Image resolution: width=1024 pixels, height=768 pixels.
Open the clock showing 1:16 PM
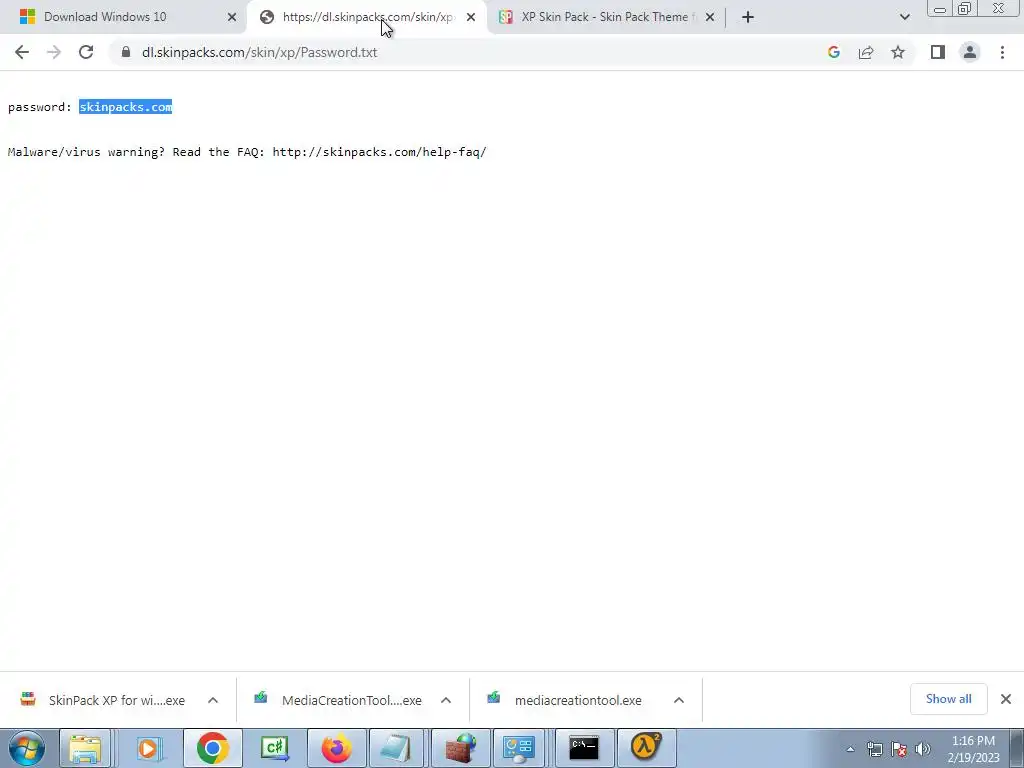pos(973,749)
